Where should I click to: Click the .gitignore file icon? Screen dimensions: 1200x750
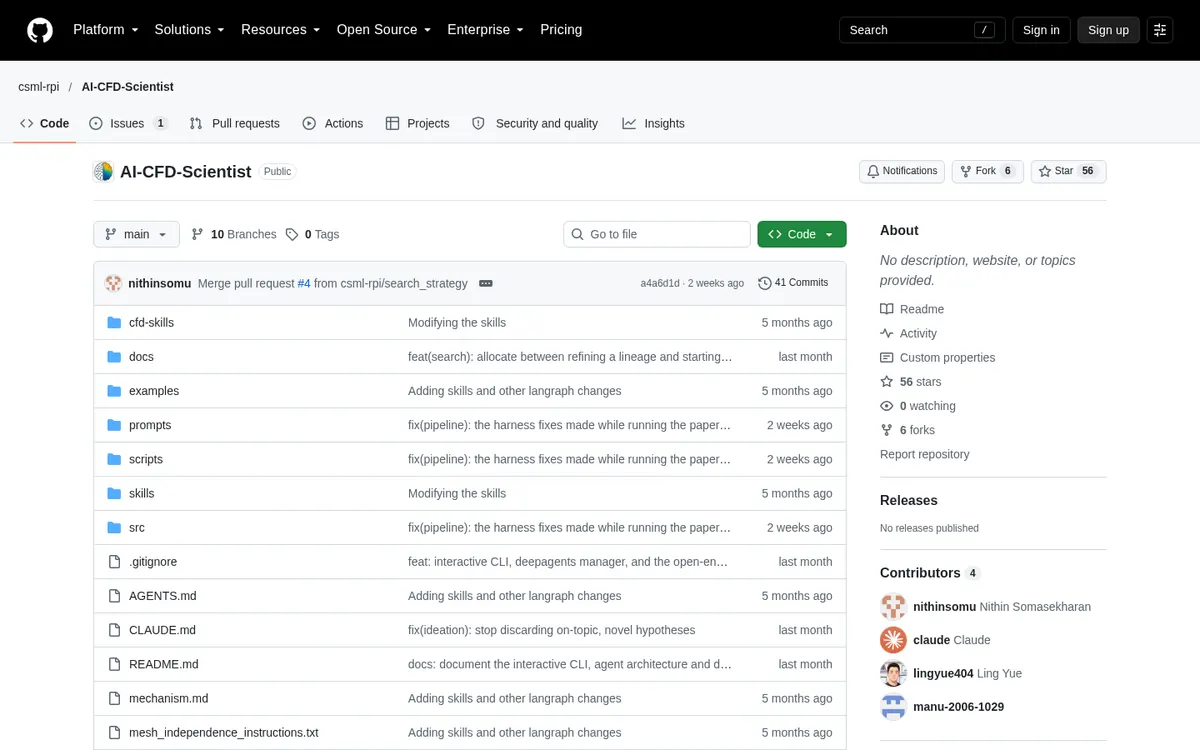point(114,562)
